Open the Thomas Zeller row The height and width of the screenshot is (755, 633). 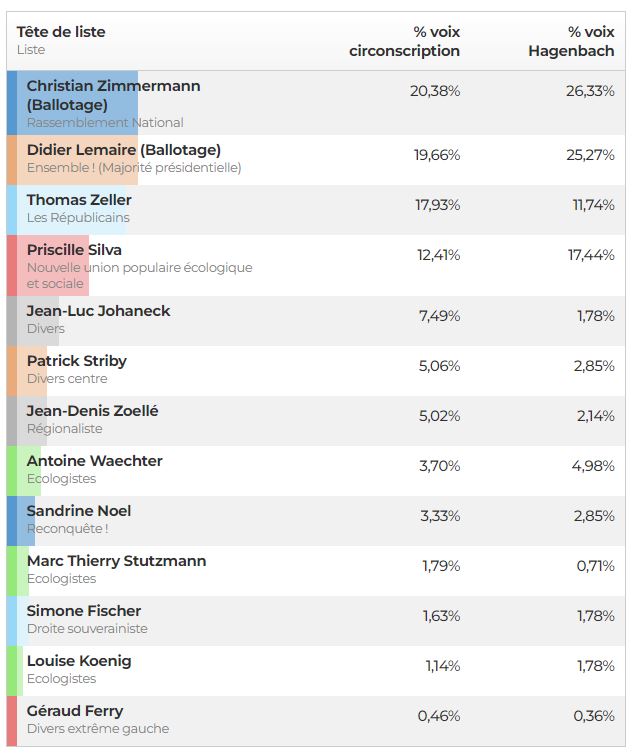click(79, 200)
